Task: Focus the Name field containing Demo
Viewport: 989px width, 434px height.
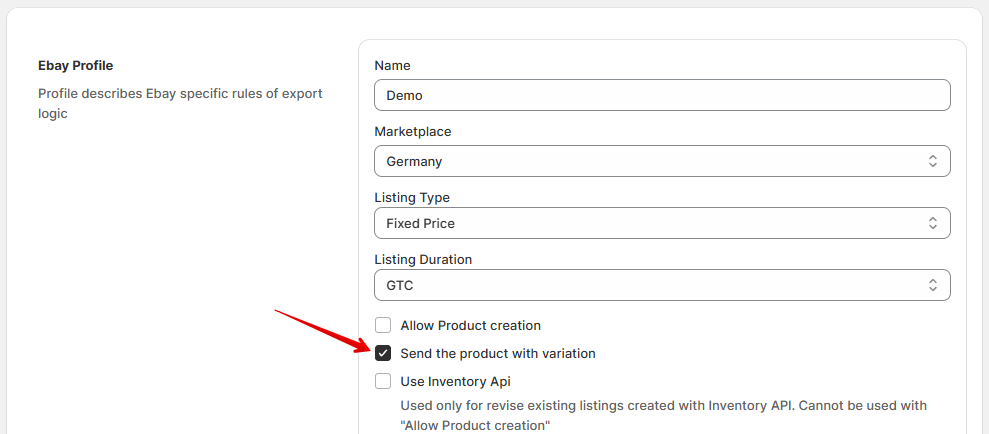Action: [662, 95]
